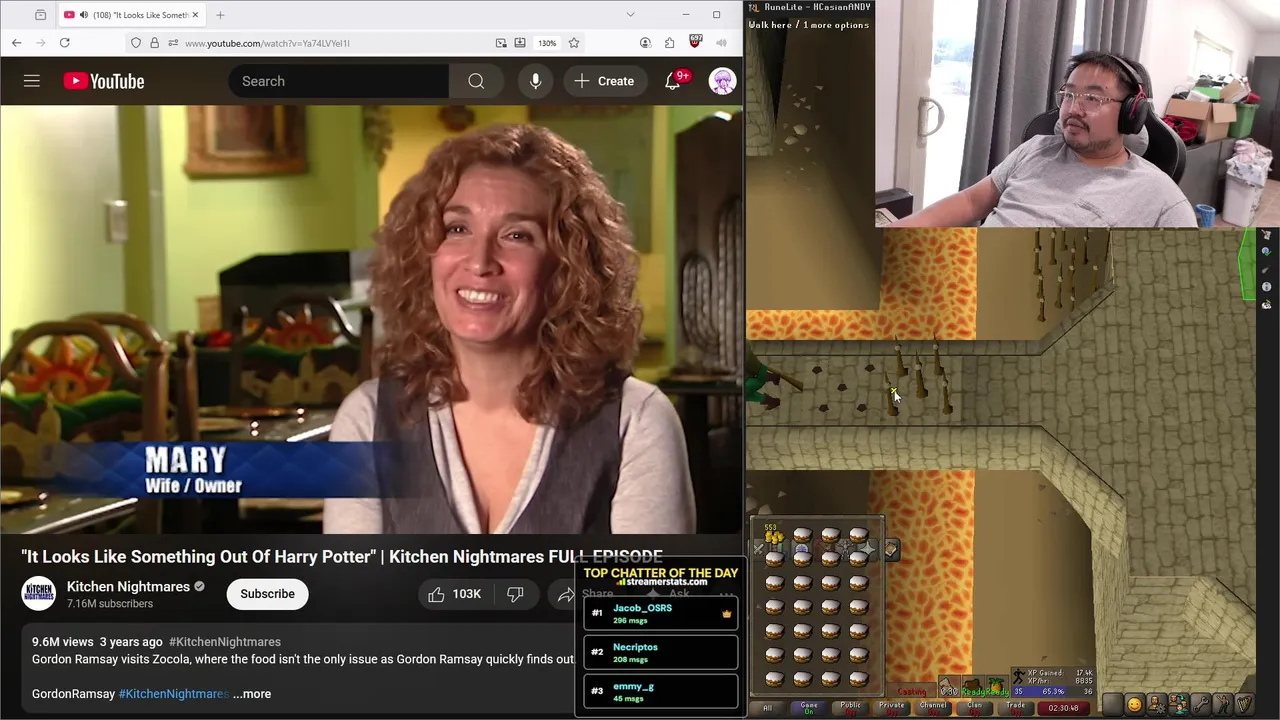Image resolution: width=1280 pixels, height=720 pixels.
Task: Expand the video description with ...more
Action: coord(252,693)
